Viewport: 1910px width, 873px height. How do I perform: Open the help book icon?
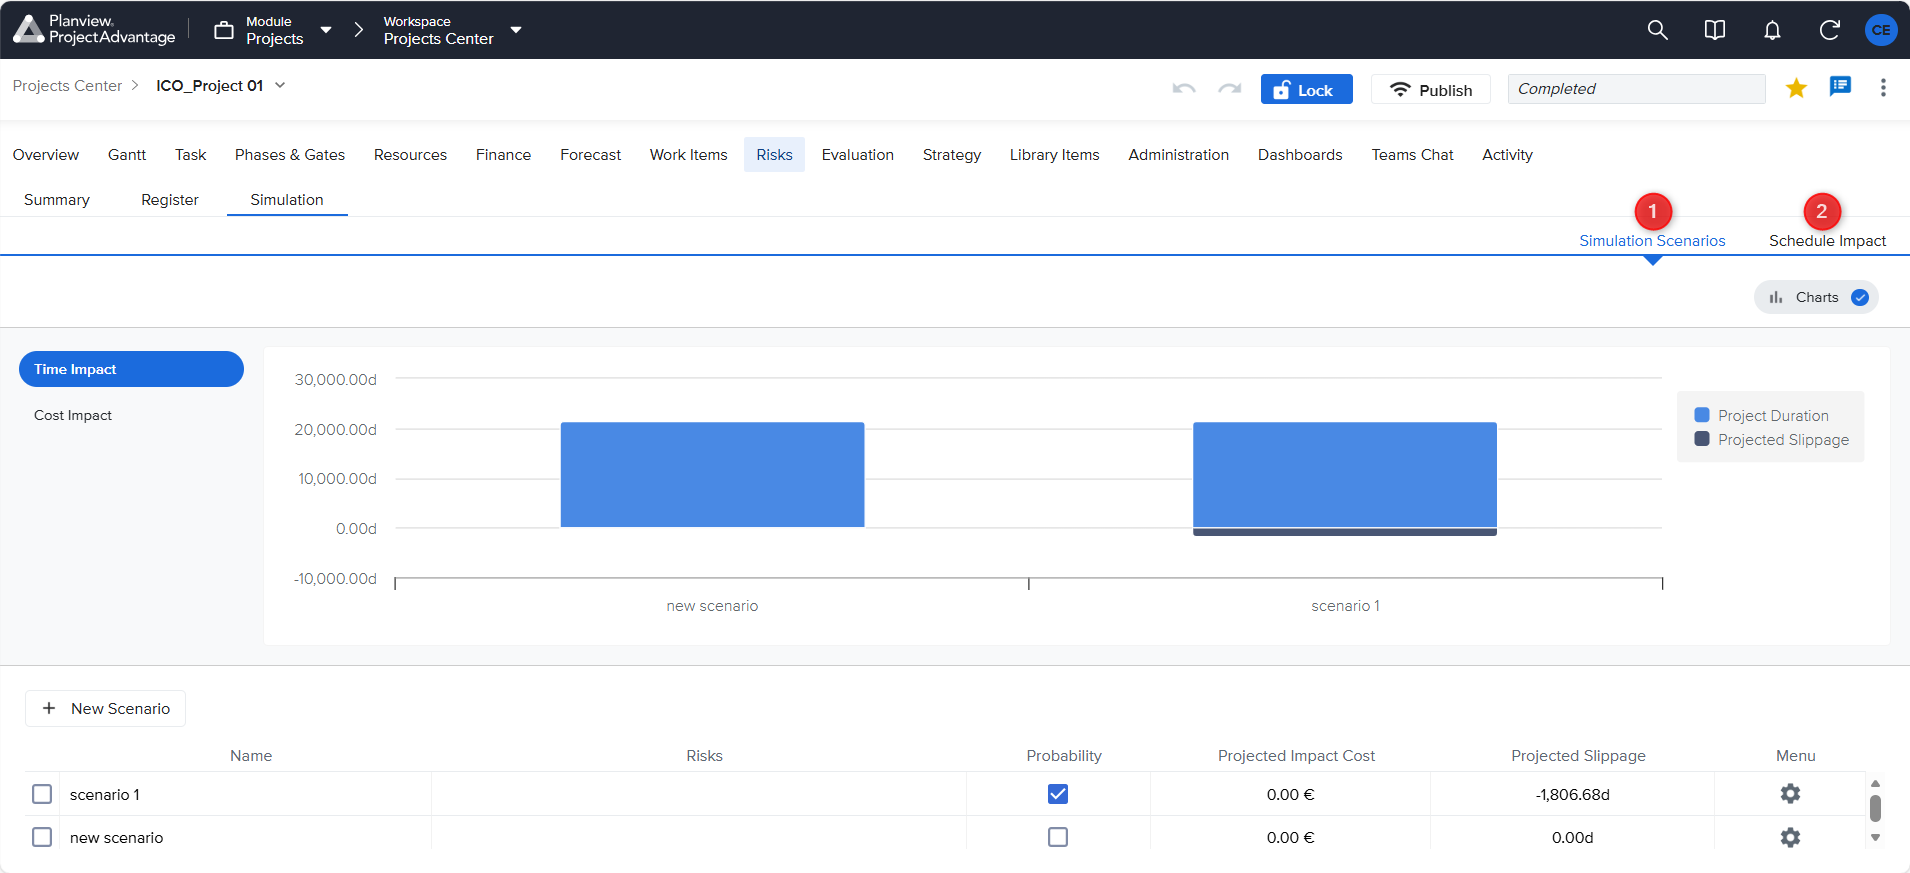click(x=1714, y=30)
